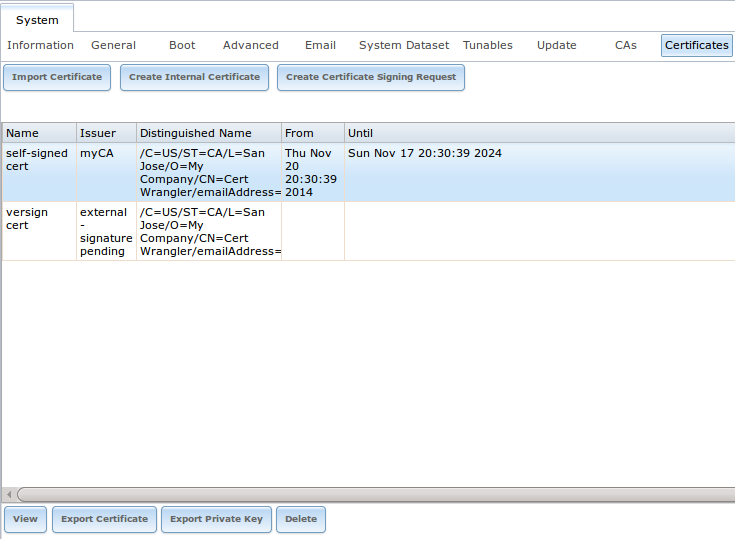
Task: Click the Sun Nov 17 20:30:39 2024 cell
Action: click(540, 172)
